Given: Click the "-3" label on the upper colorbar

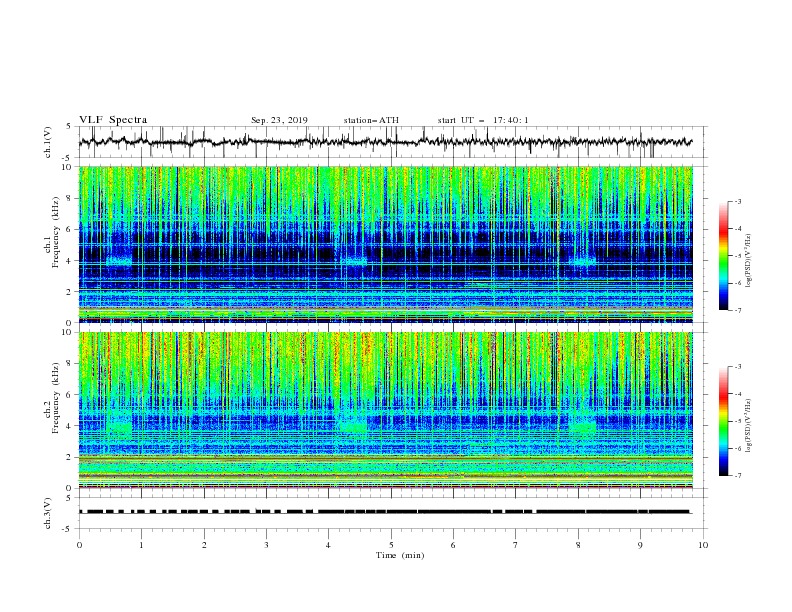Looking at the screenshot, I should [x=738, y=201].
